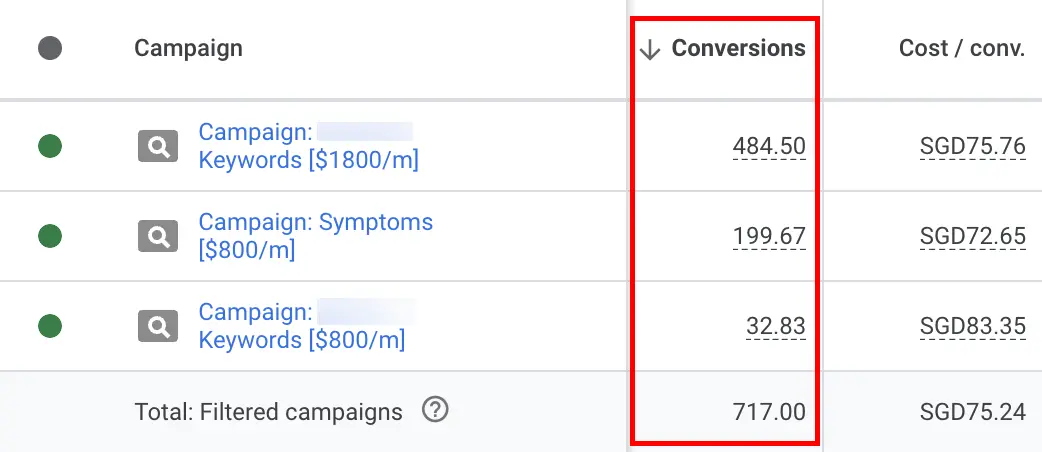This screenshot has width=1042, height=452.
Task: Sort table by Cost / conv. header
Action: (x=962, y=48)
